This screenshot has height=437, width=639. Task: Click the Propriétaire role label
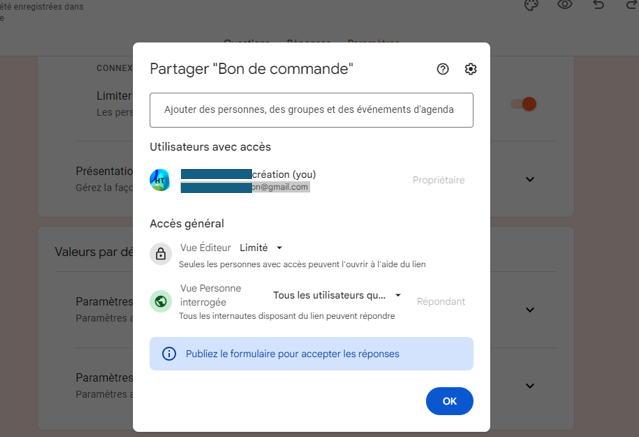click(438, 180)
